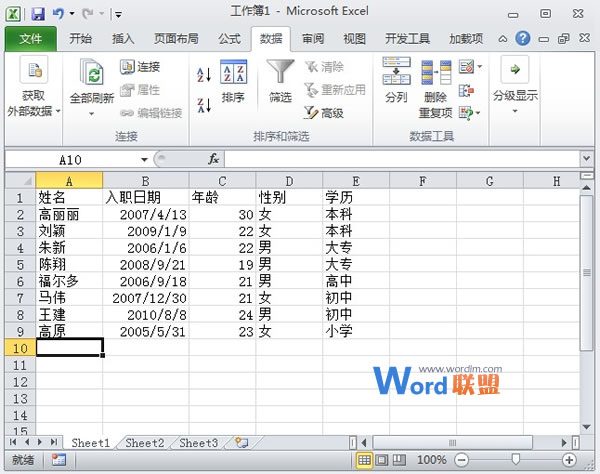The image size is (600, 474).
Task: Sort ascending with the A-Z icon
Action: pos(204,75)
